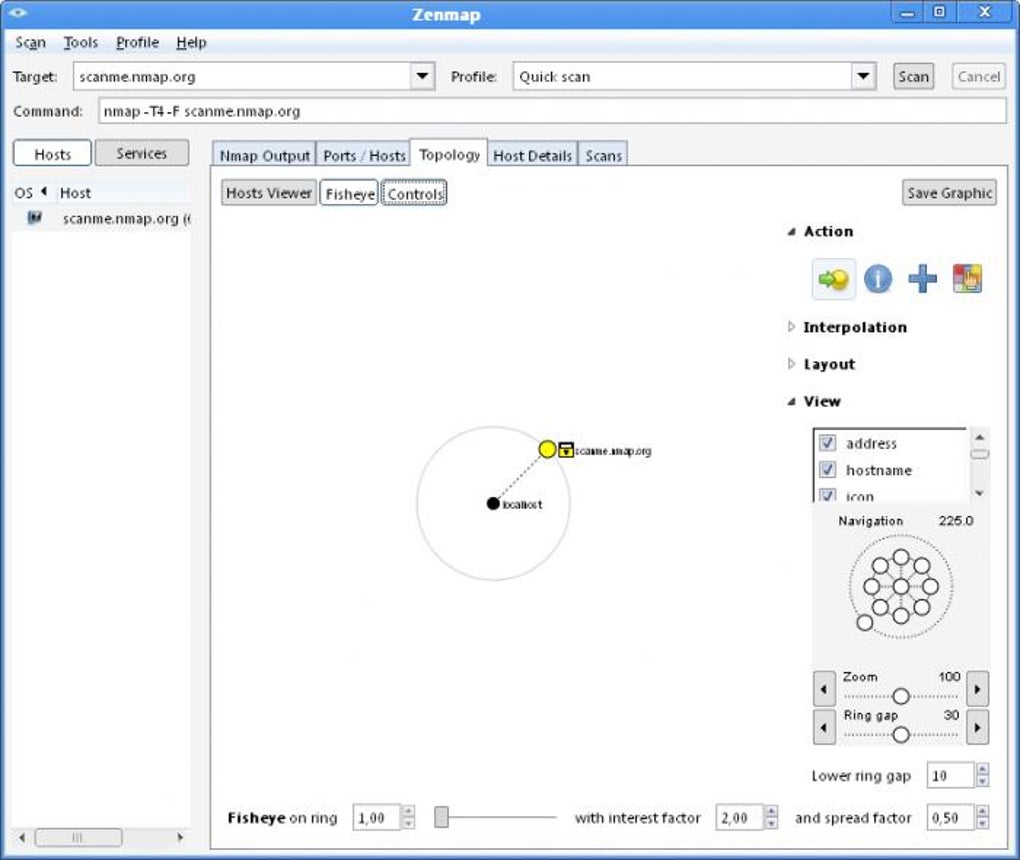Open the Profile menu
The height and width of the screenshot is (860, 1020).
[x=137, y=43]
